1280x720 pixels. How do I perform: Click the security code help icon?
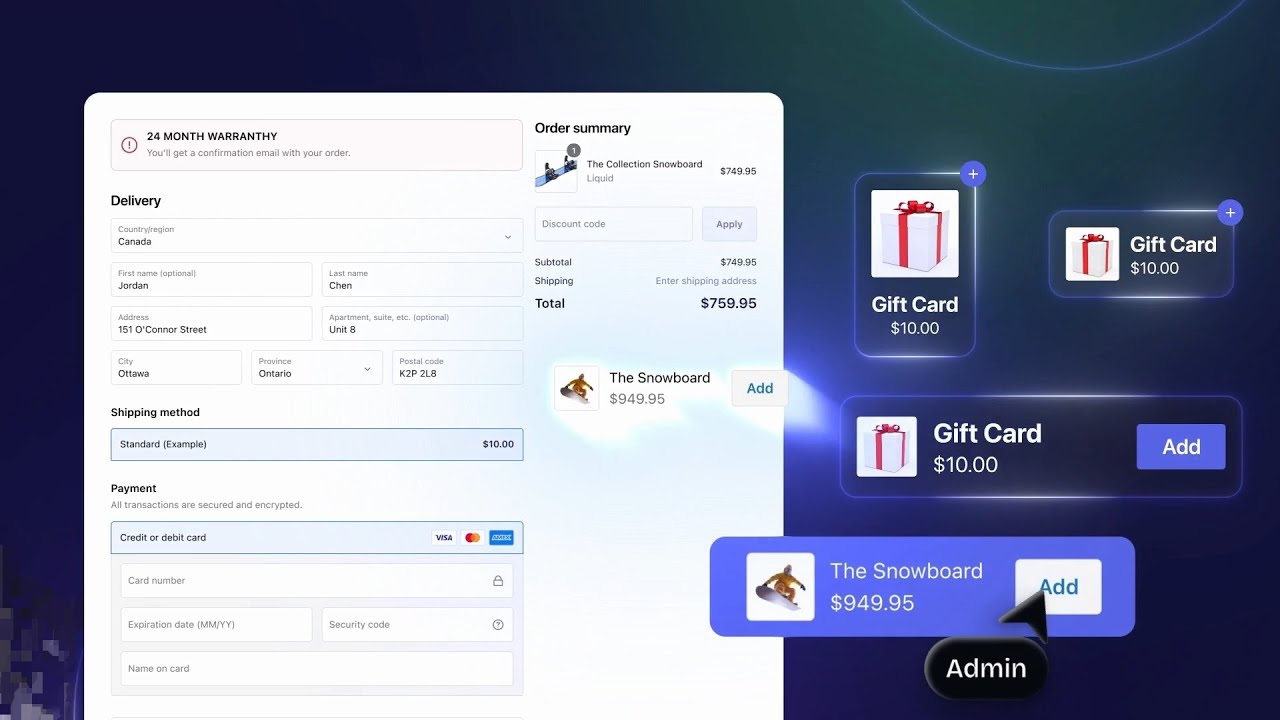498,625
